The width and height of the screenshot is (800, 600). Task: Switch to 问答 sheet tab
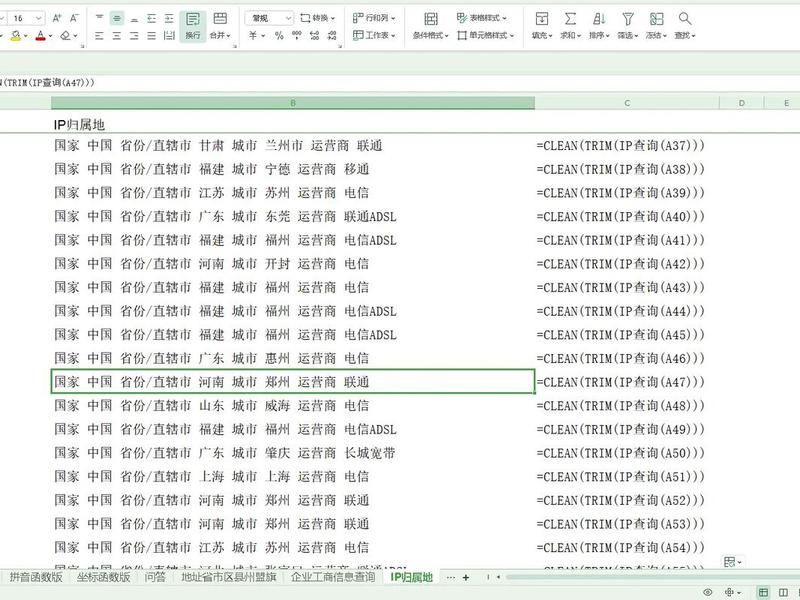point(155,577)
